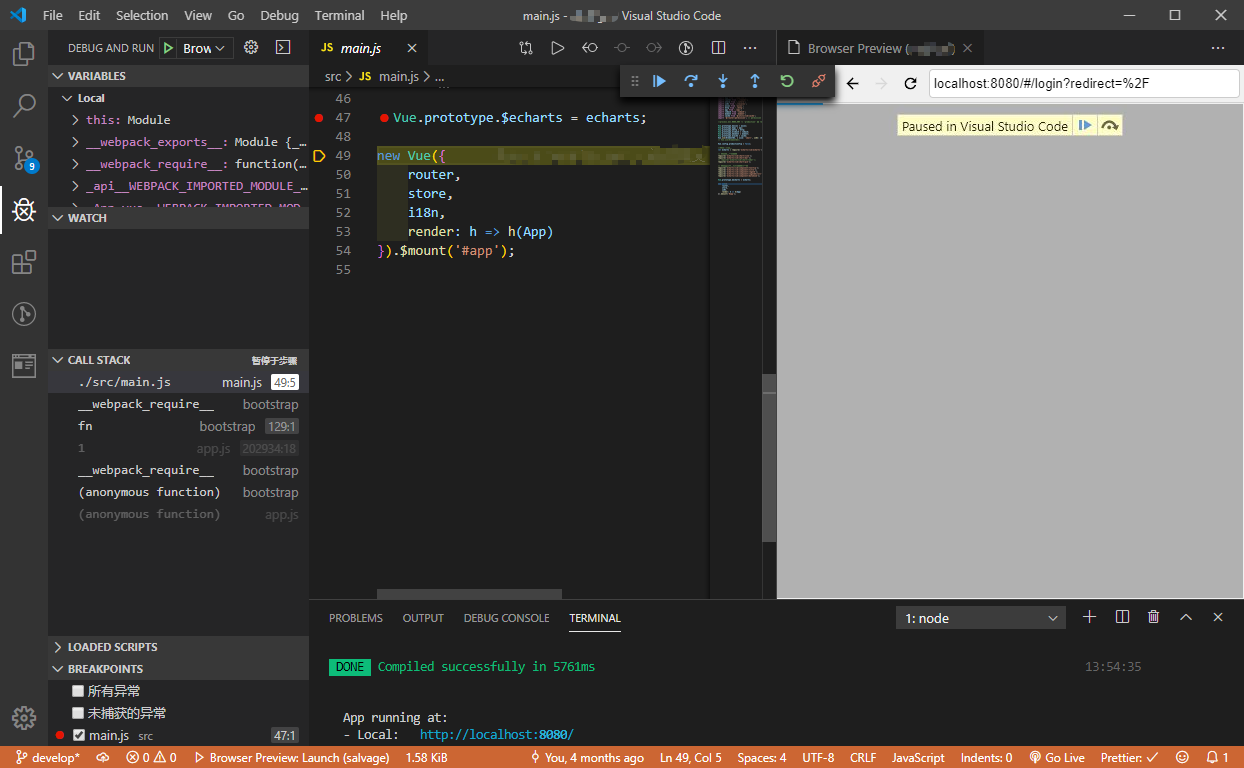Image resolution: width=1244 pixels, height=768 pixels.
Task: Open launch.json with debug gear icon
Action: [x=251, y=47]
